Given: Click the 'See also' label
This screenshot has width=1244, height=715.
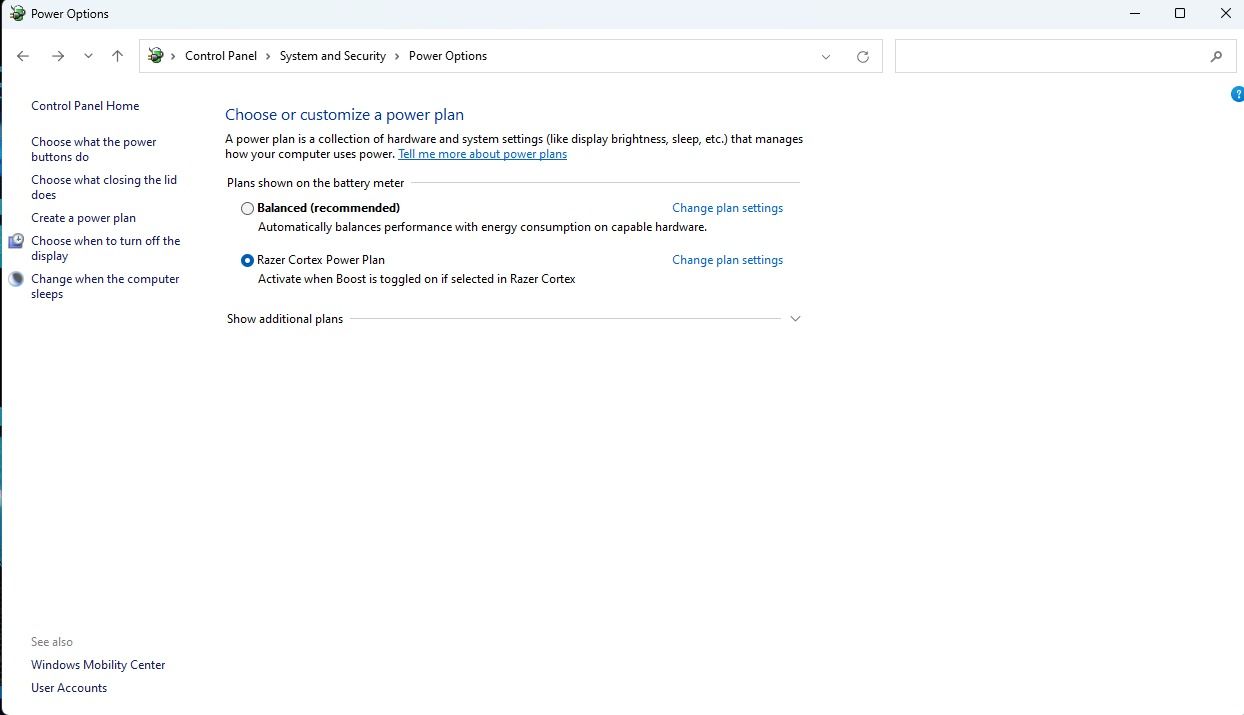Looking at the screenshot, I should click(52, 642).
